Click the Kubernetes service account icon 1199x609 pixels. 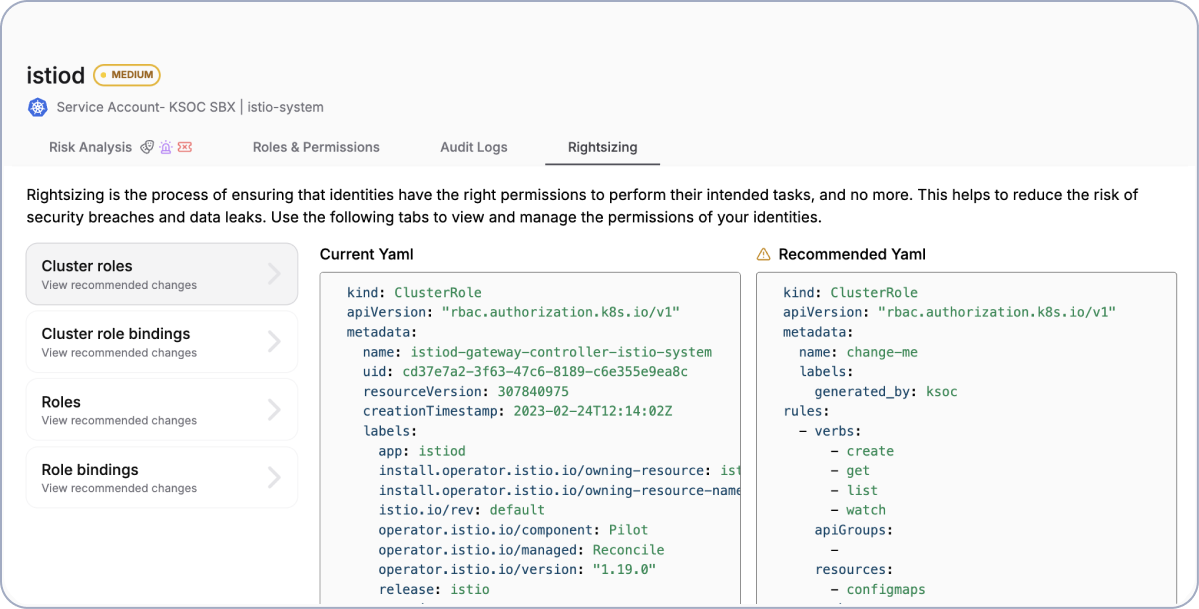pos(38,107)
